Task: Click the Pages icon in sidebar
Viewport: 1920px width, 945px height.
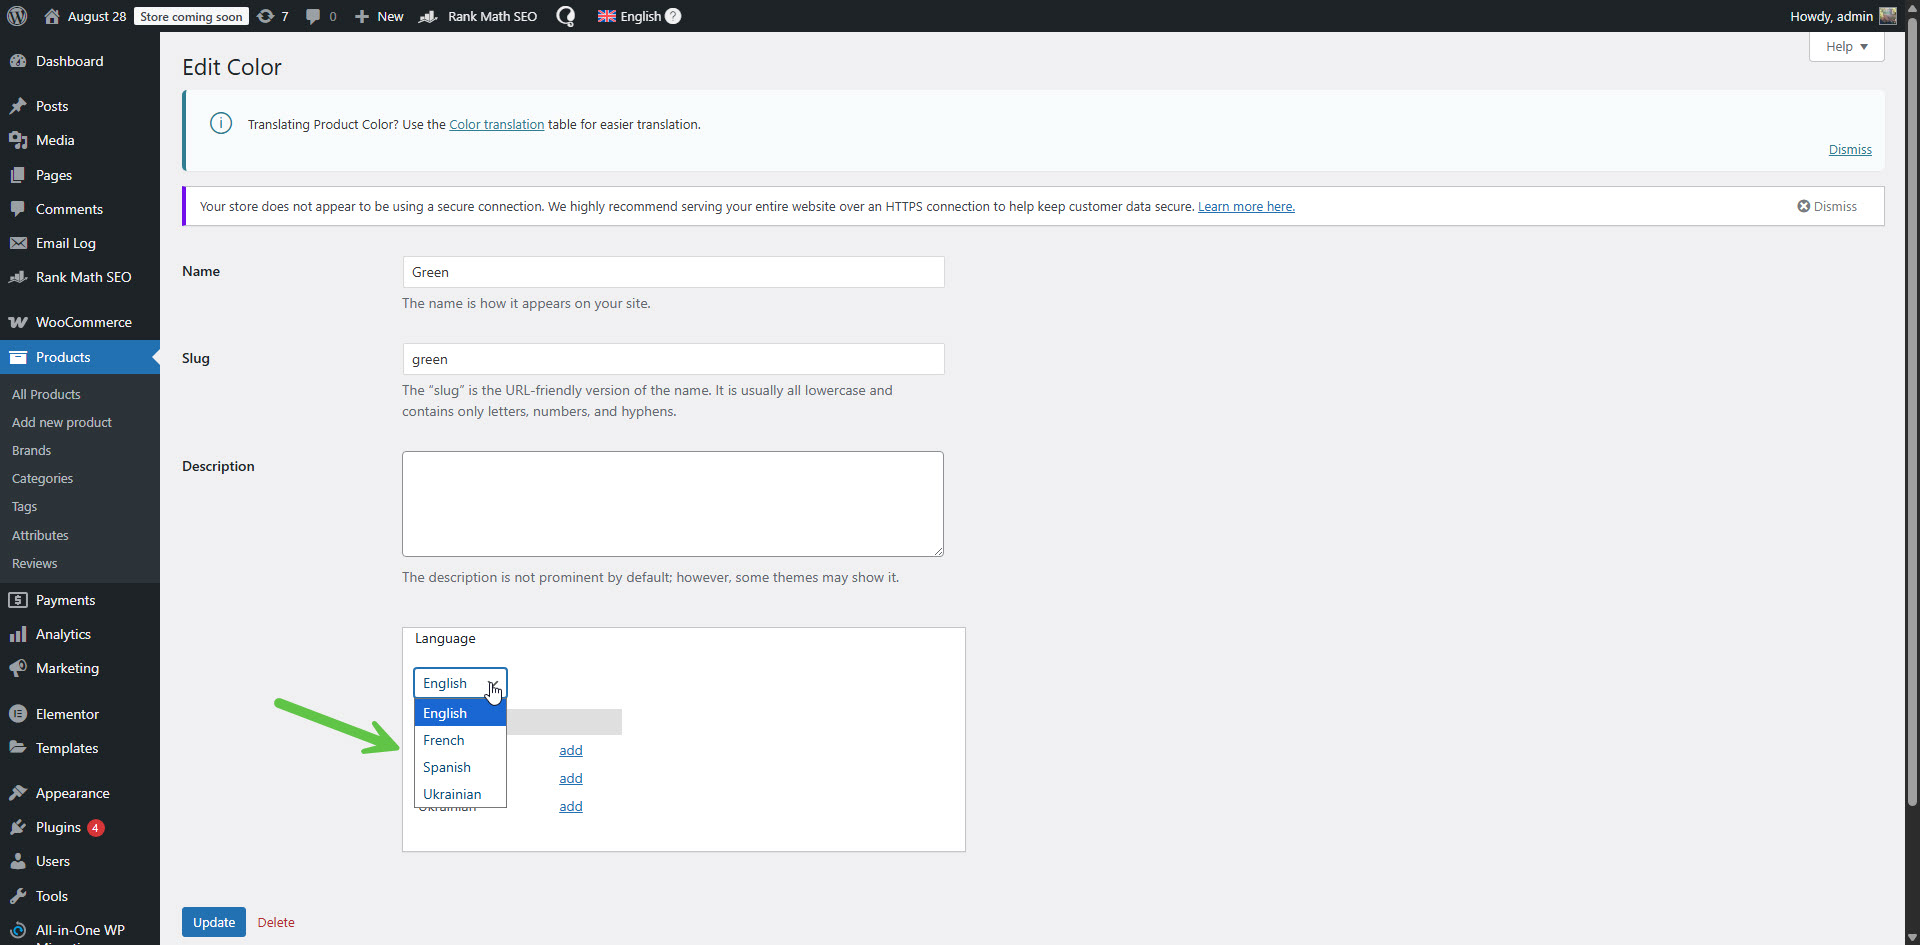Action: coord(18,175)
